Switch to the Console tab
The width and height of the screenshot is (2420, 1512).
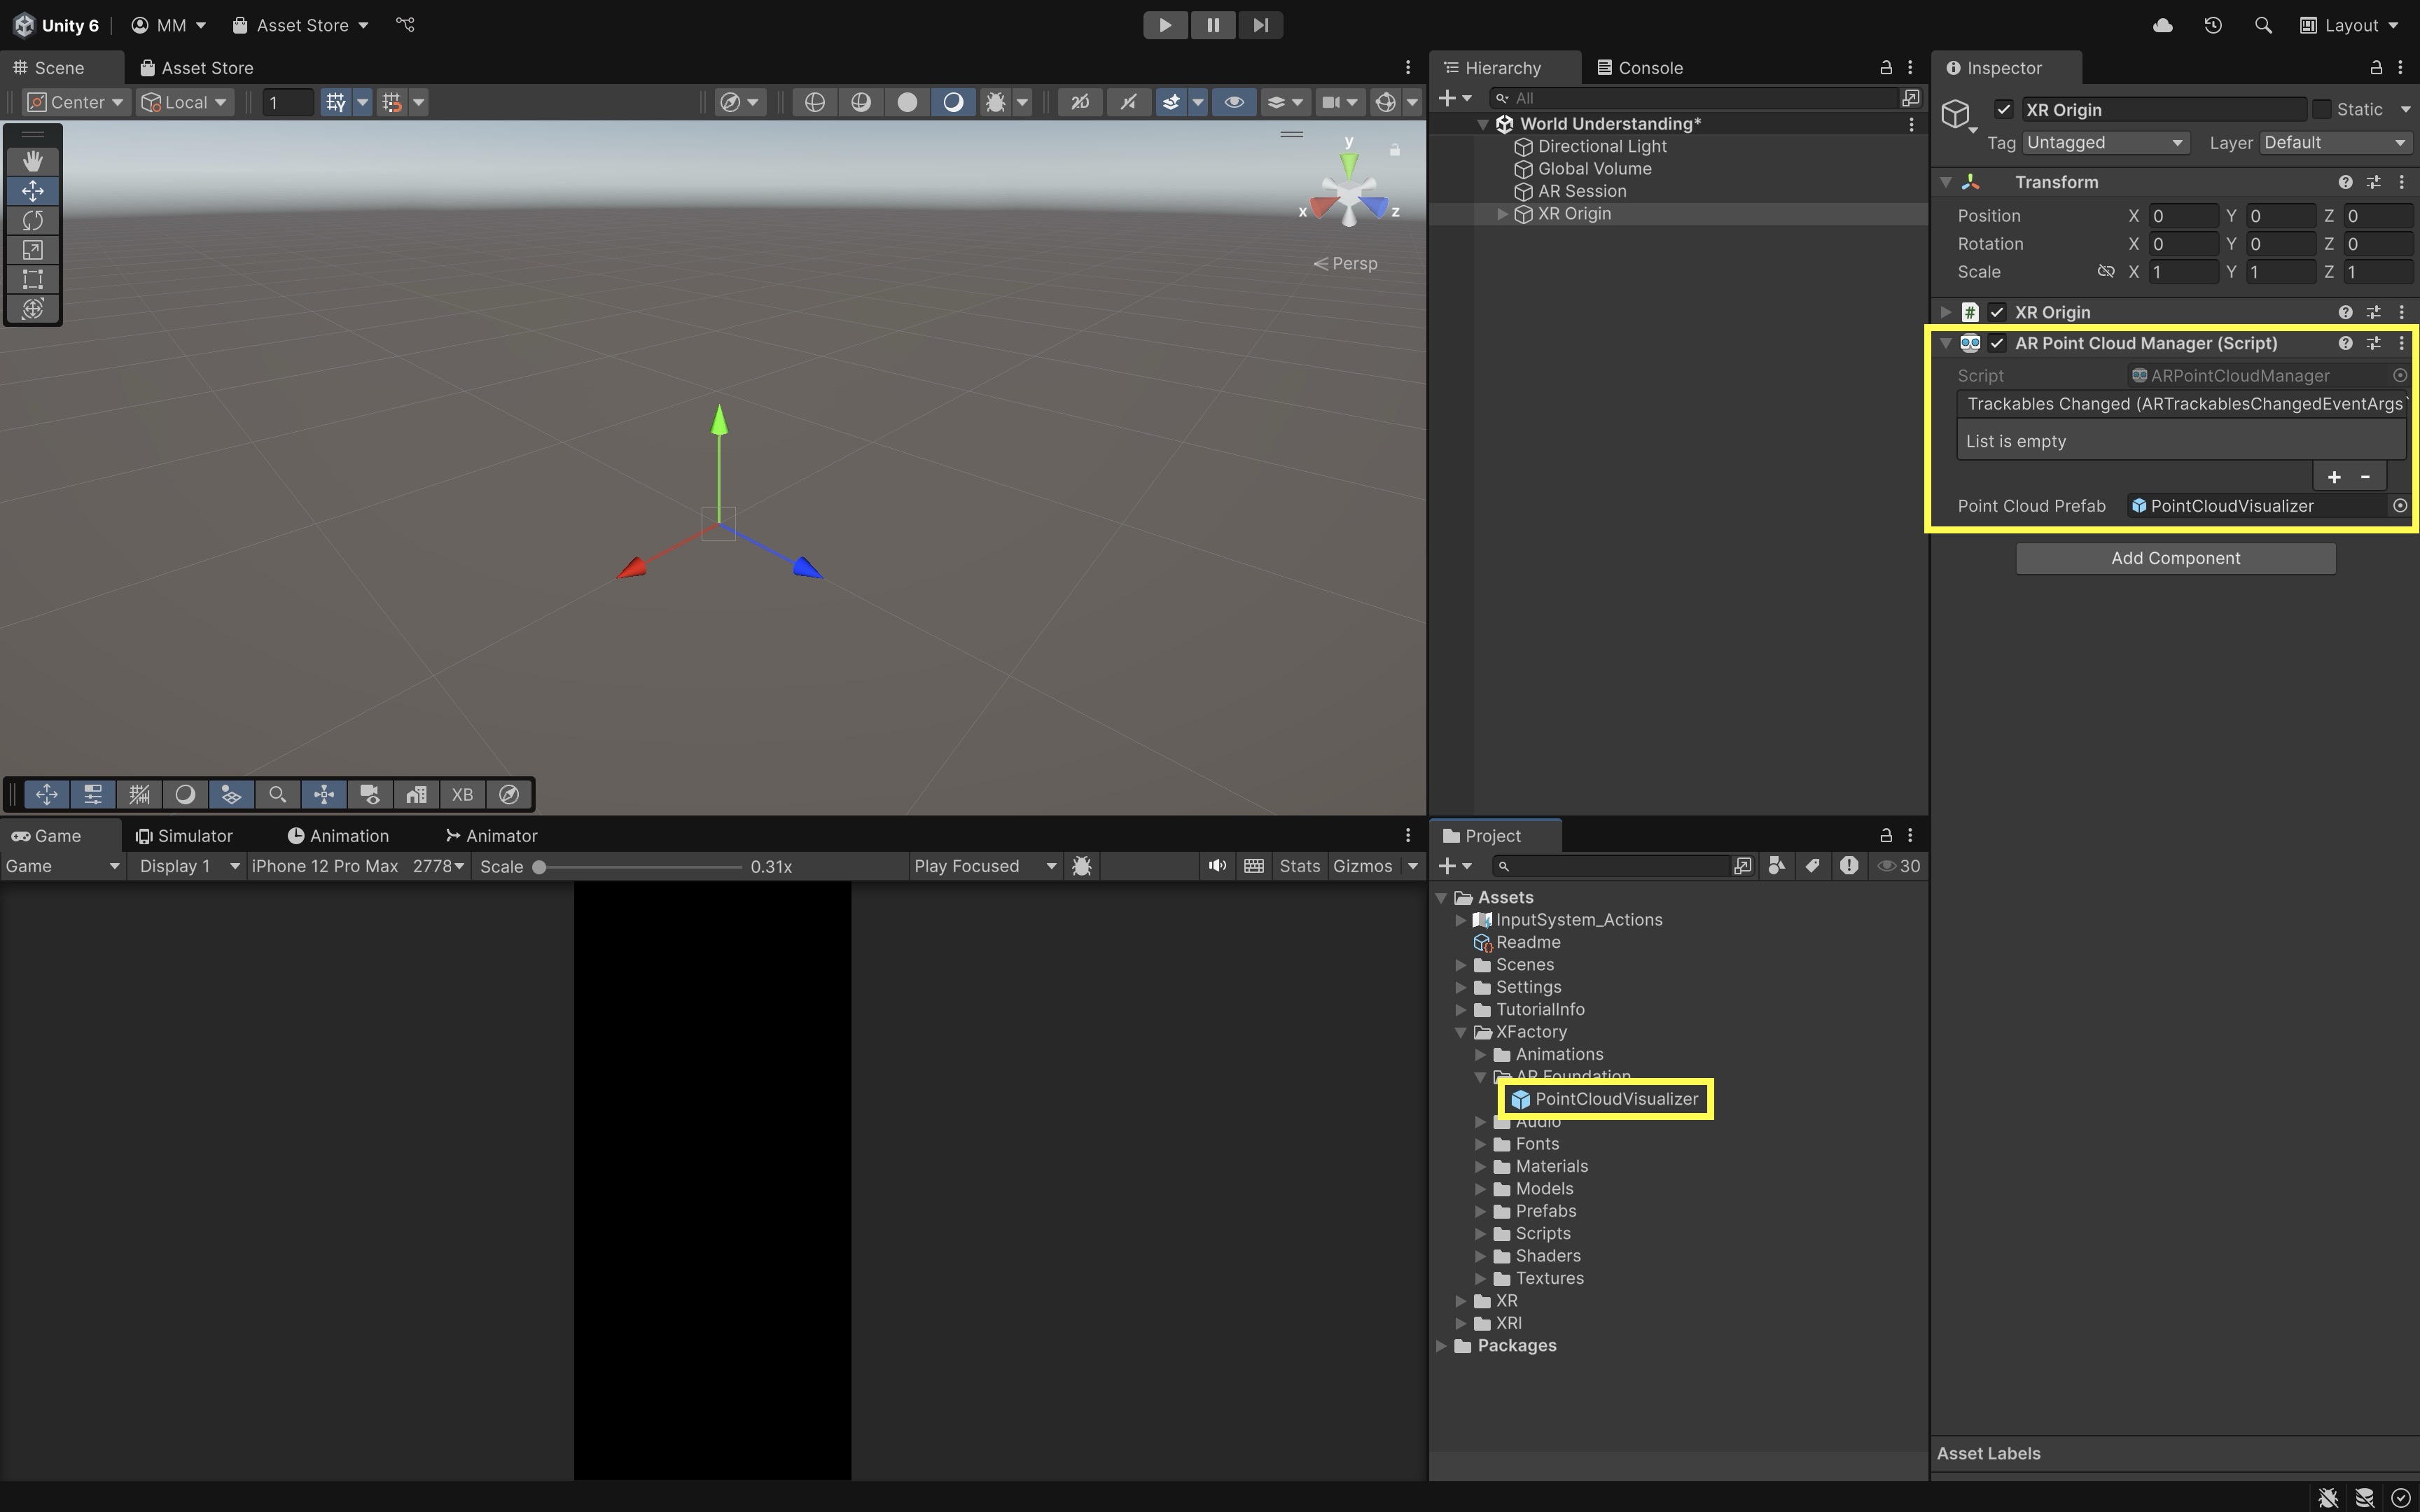pyautogui.click(x=1640, y=68)
